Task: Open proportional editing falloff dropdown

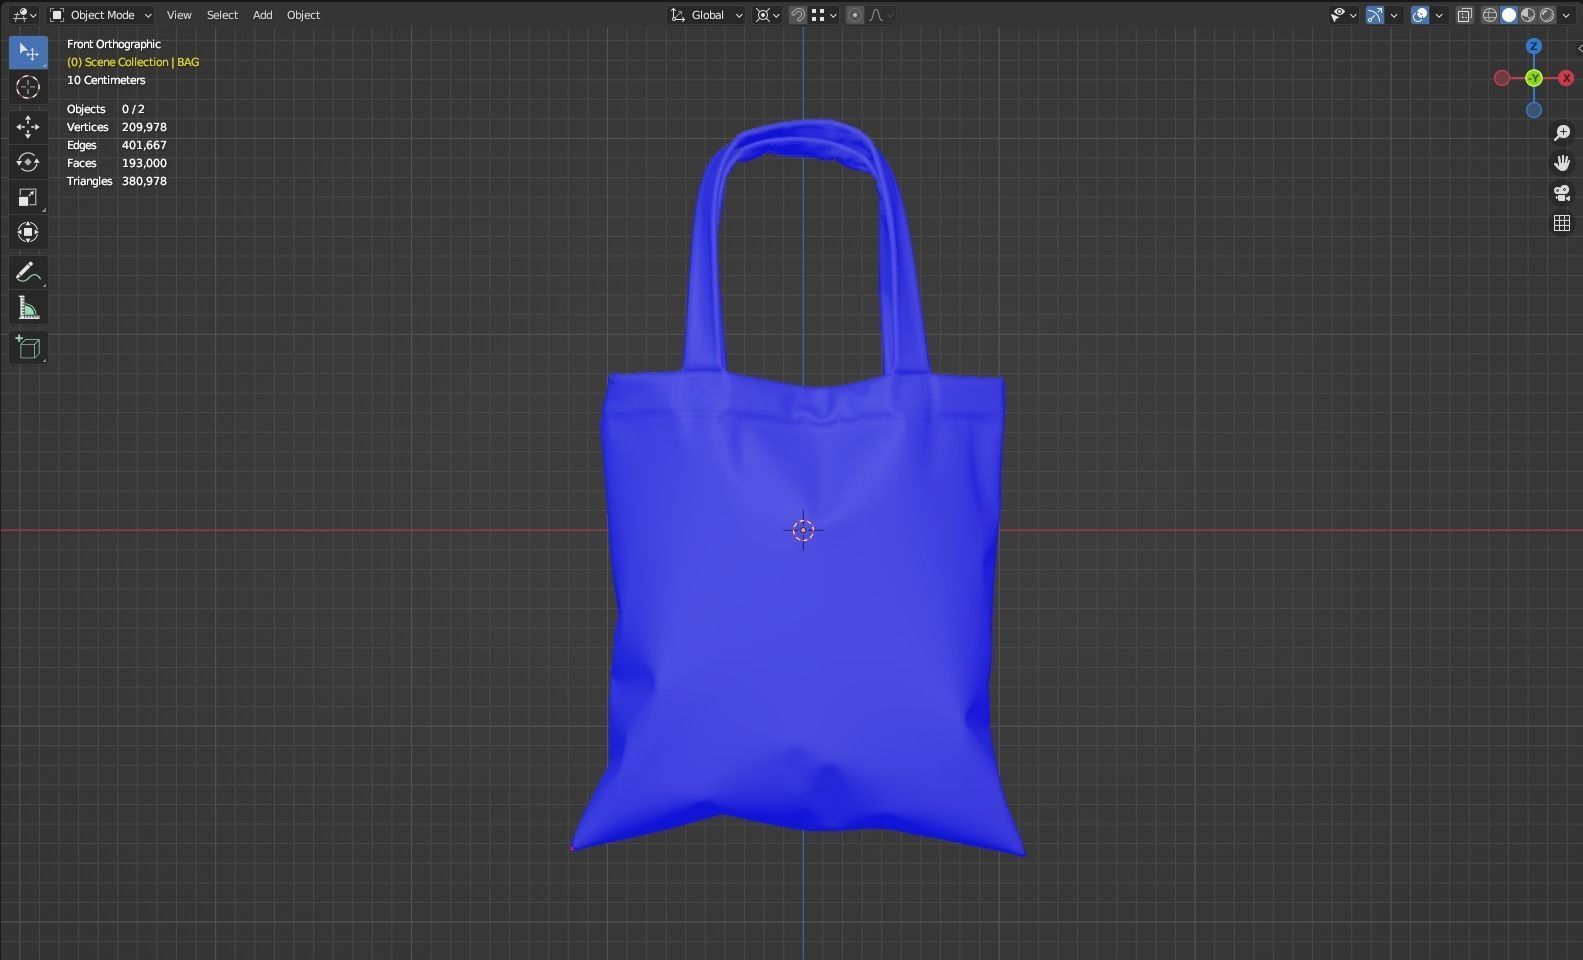Action: coord(880,15)
